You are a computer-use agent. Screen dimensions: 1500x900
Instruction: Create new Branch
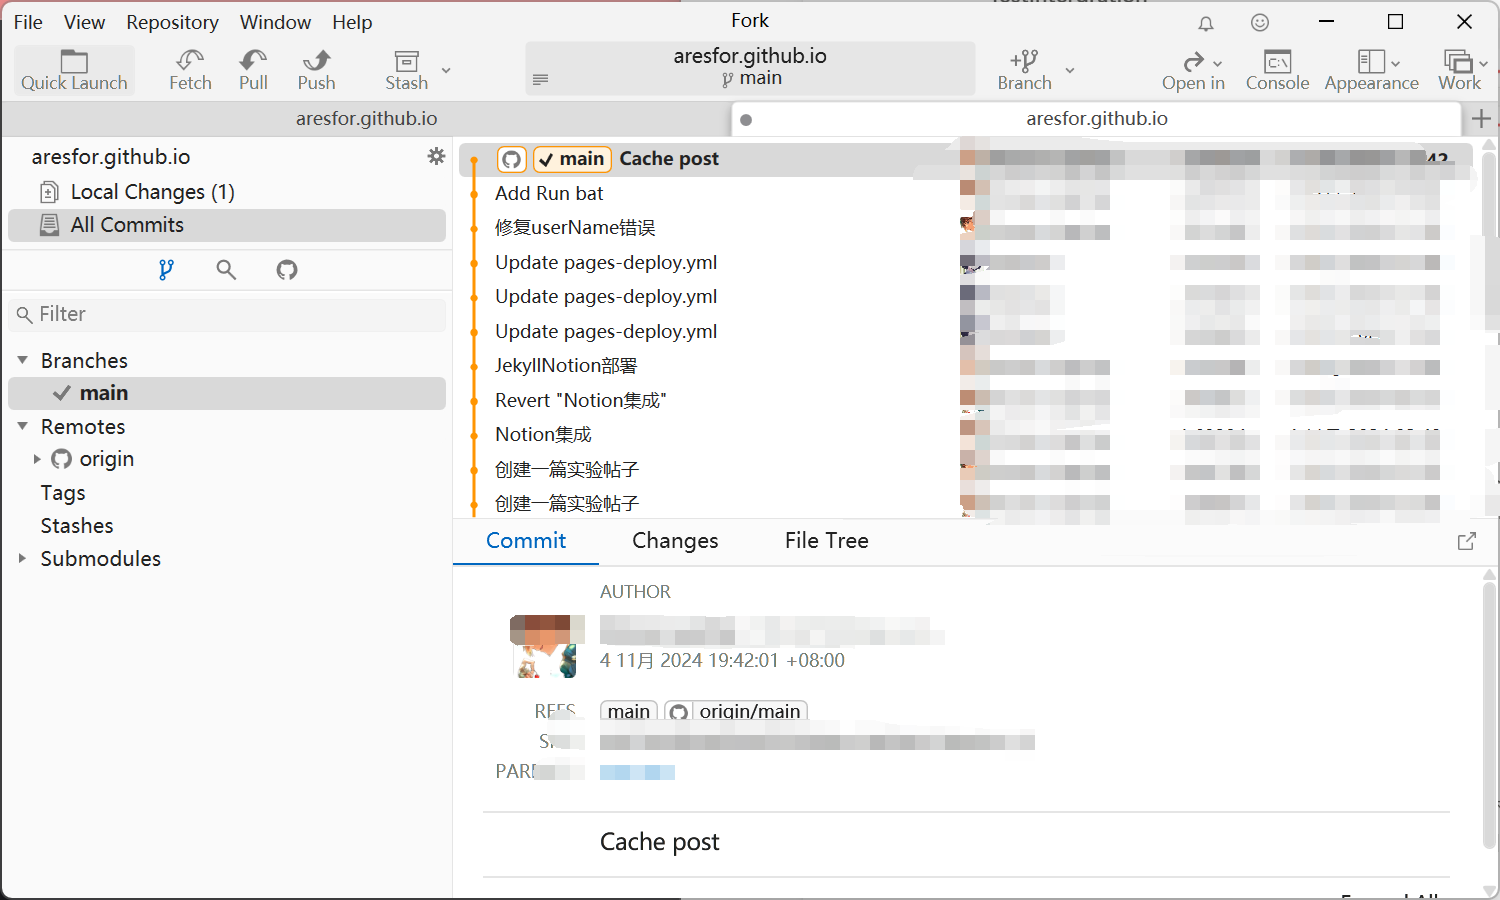[1024, 70]
